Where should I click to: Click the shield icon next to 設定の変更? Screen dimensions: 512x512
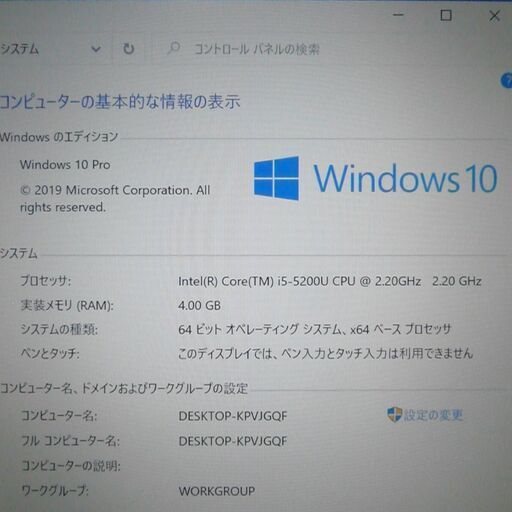tap(394, 414)
